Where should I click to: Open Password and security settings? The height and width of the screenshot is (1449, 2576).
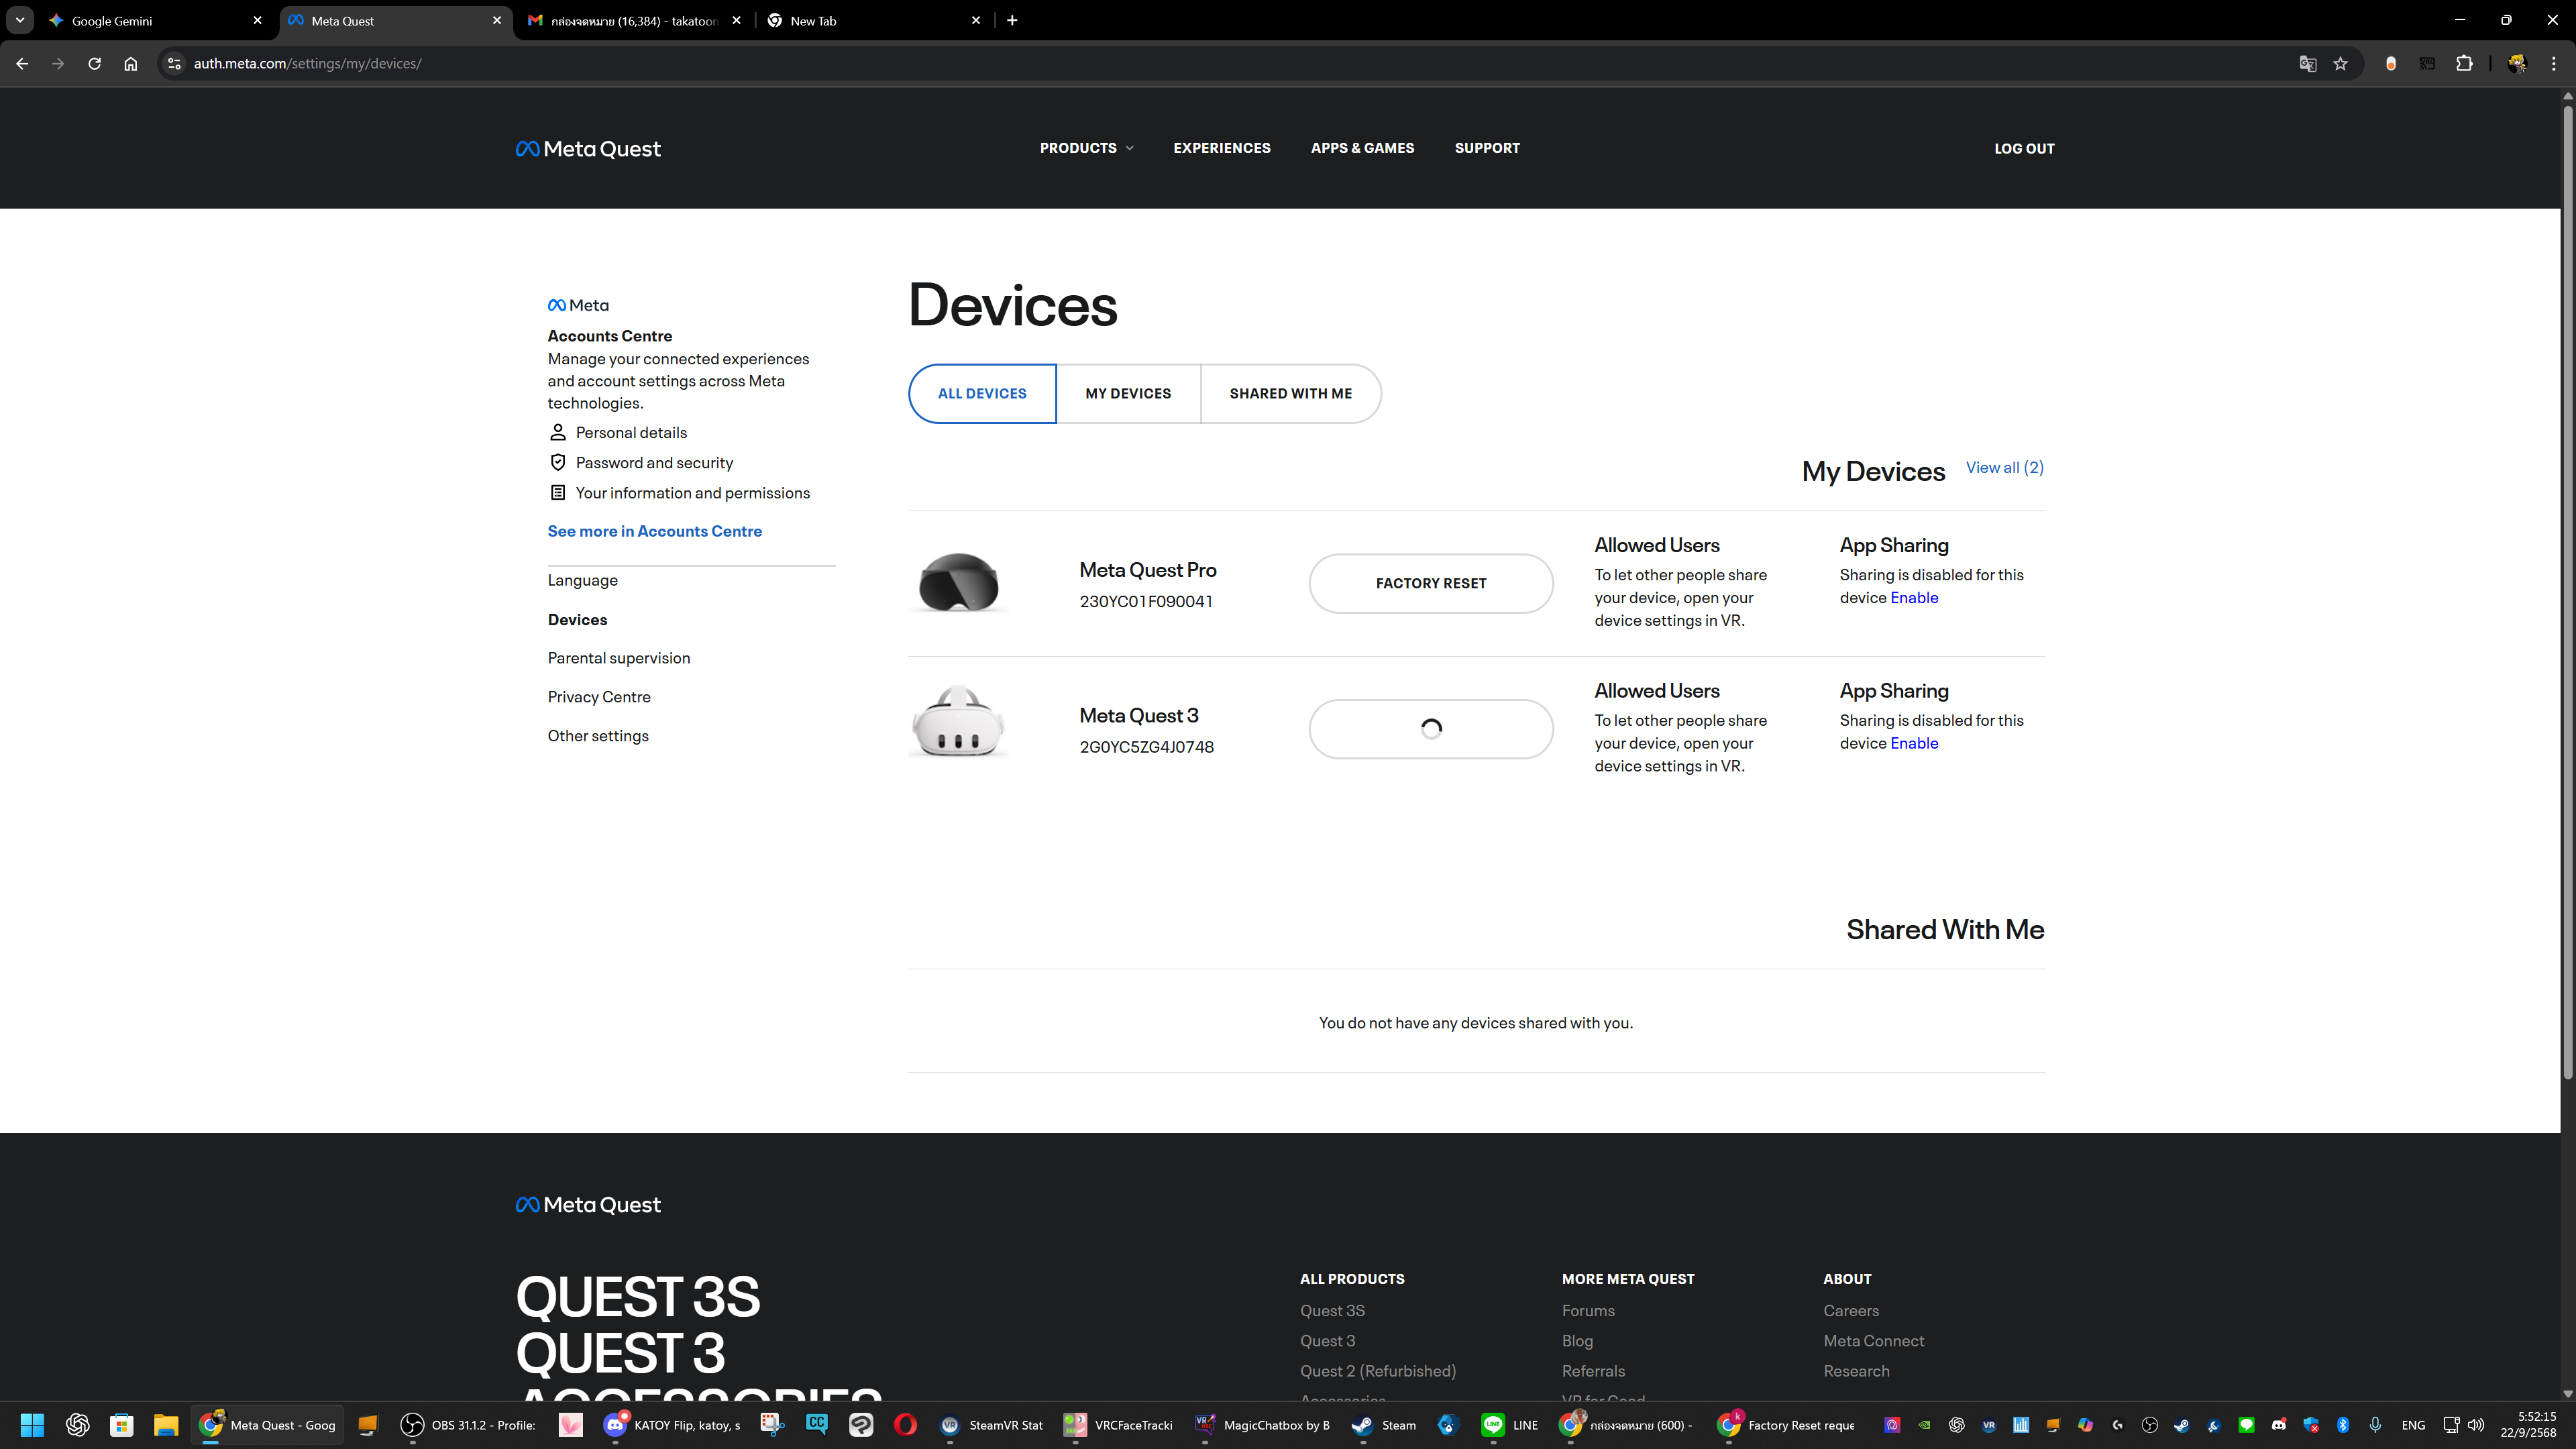tap(654, 462)
